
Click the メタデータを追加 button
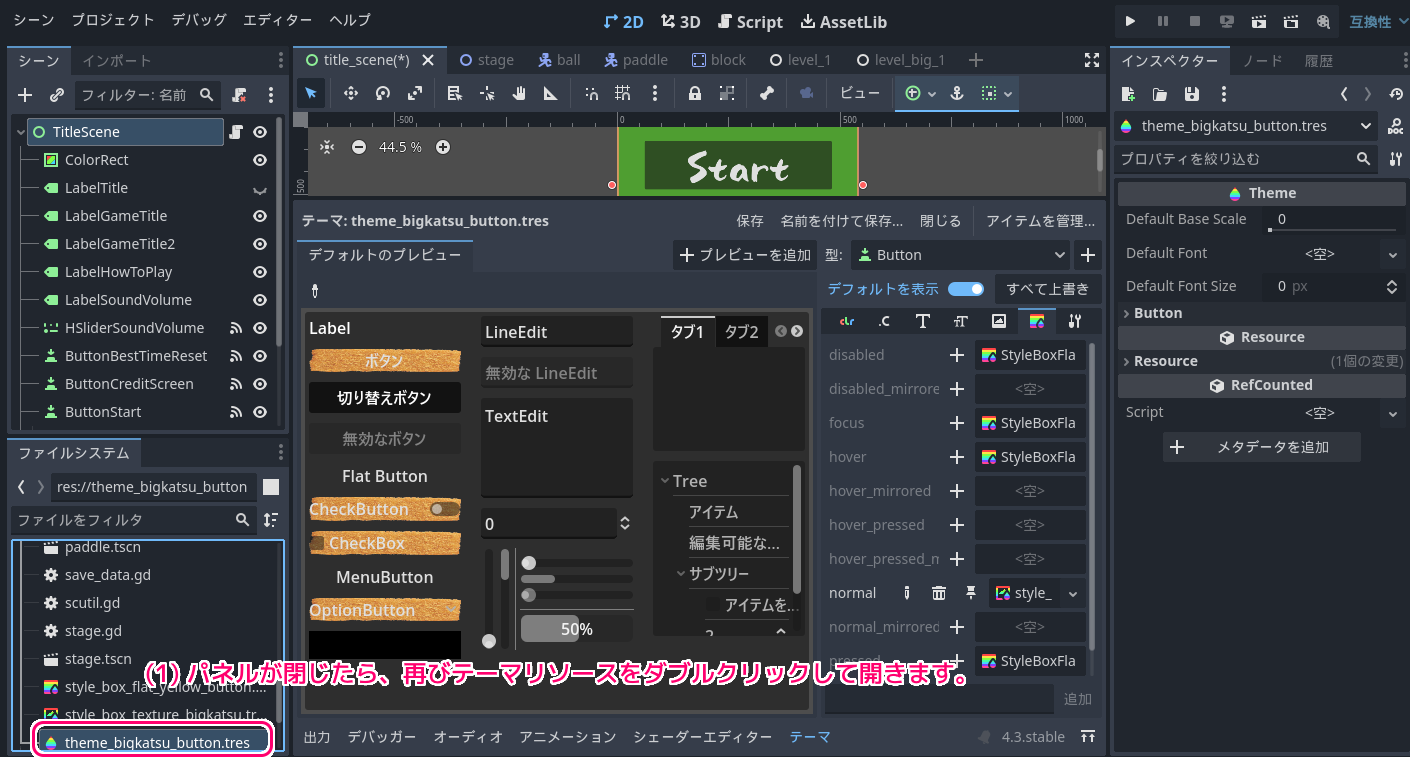click(1262, 447)
